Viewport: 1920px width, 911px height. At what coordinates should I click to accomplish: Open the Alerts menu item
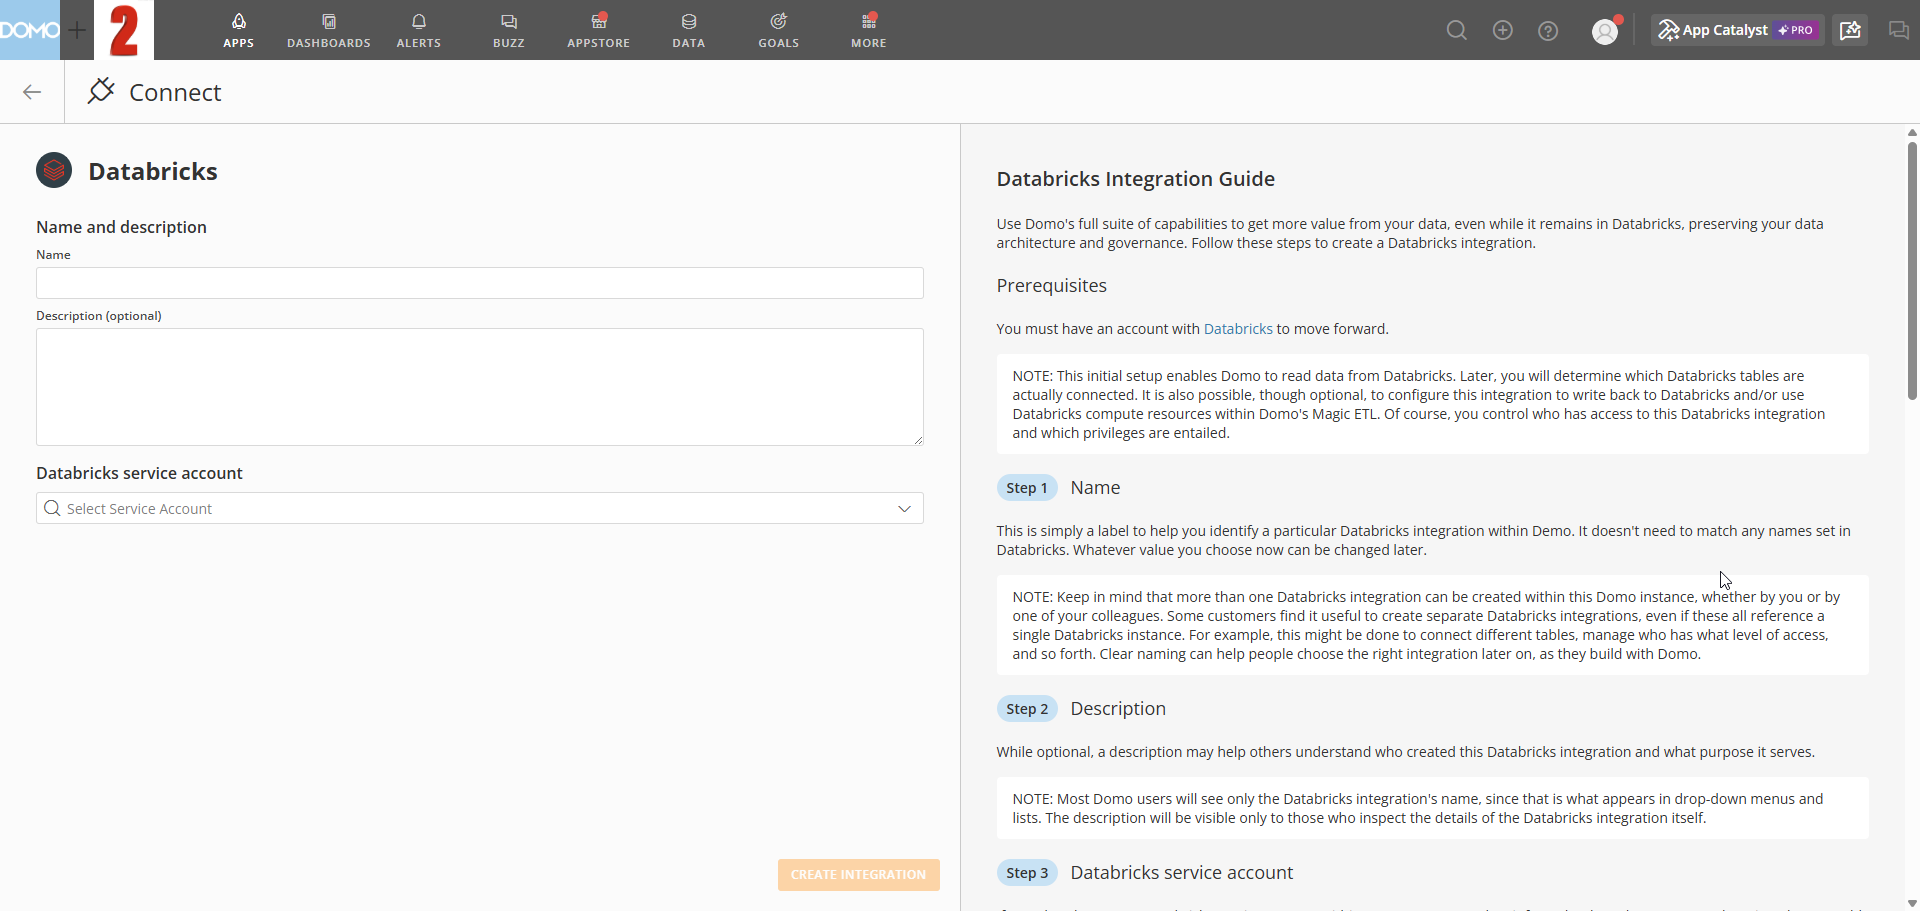pyautogui.click(x=419, y=30)
